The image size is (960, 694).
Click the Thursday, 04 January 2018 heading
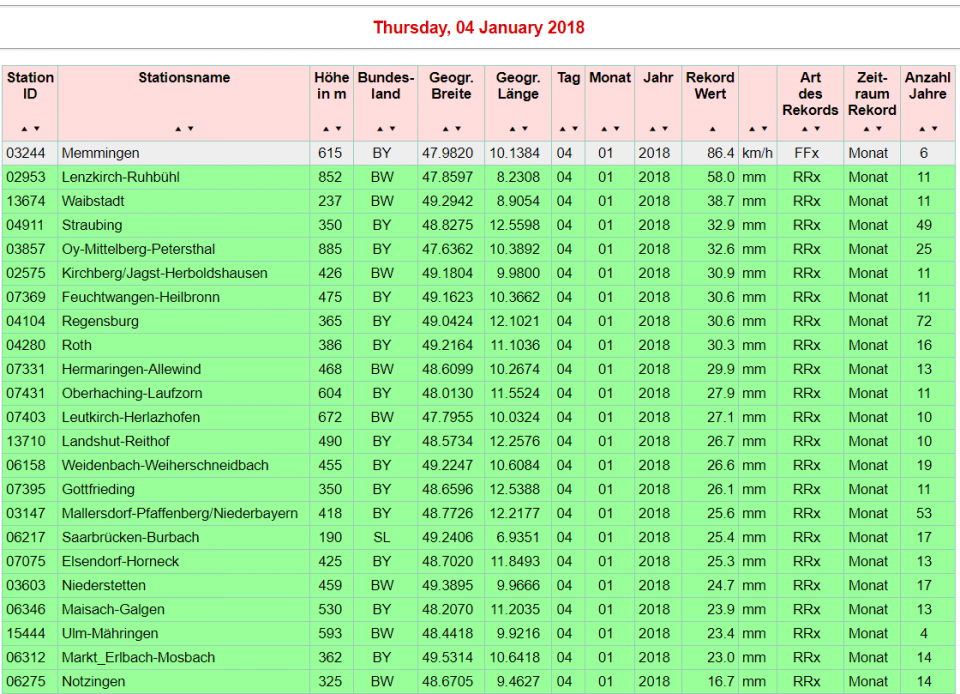479,28
